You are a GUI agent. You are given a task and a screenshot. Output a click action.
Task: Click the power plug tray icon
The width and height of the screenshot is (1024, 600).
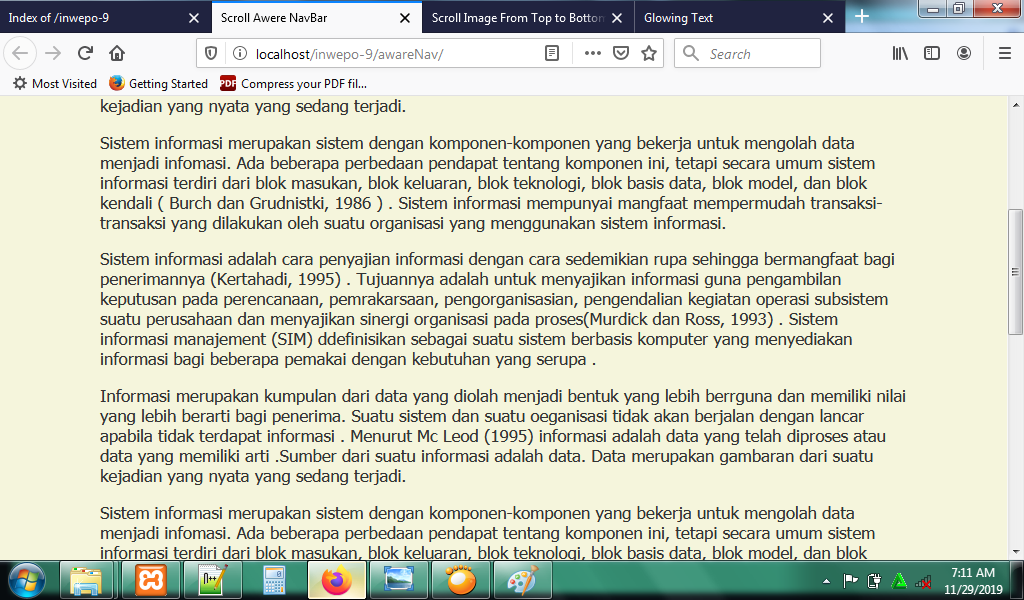pos(874,580)
